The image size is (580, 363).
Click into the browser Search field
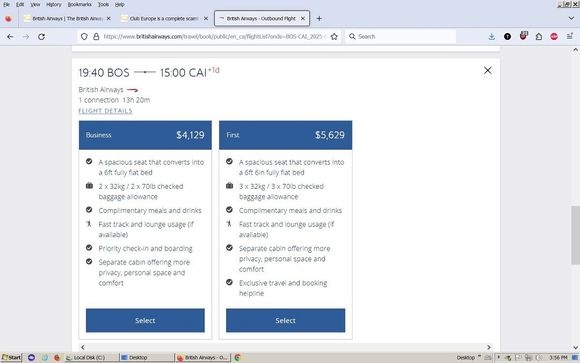pos(401,37)
